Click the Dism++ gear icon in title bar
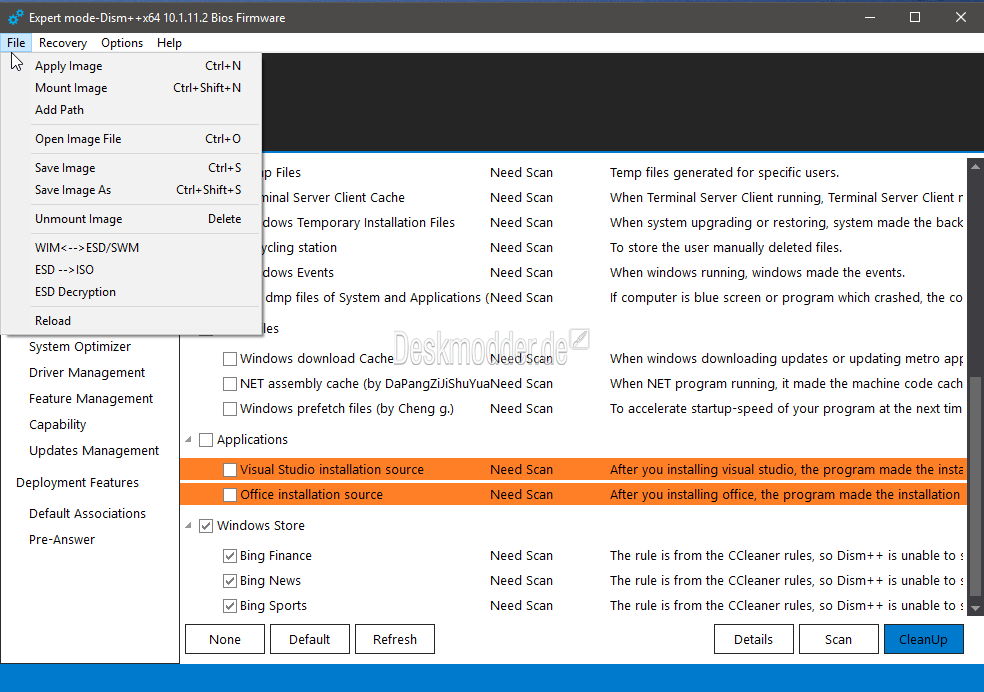Screen dimensions: 984x692 click(16, 18)
